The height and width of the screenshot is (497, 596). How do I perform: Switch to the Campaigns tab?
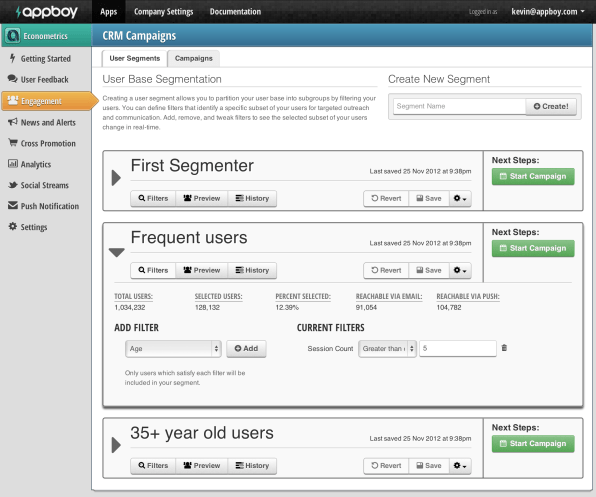pyautogui.click(x=193, y=59)
